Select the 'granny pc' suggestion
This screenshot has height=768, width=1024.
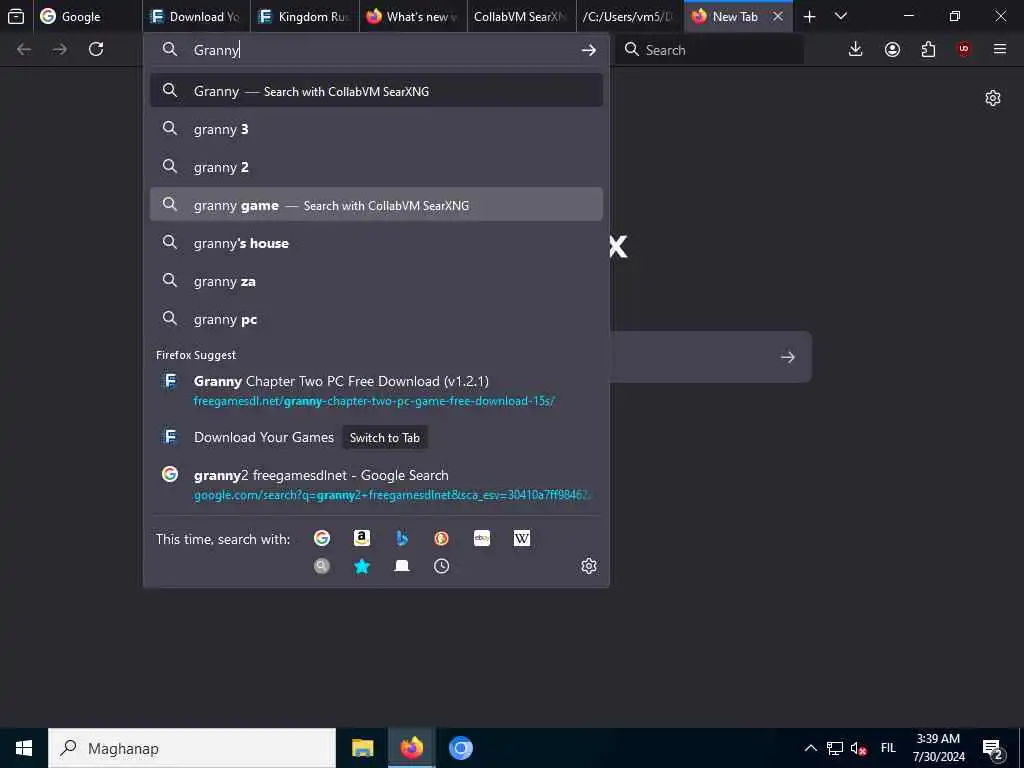[x=376, y=319]
